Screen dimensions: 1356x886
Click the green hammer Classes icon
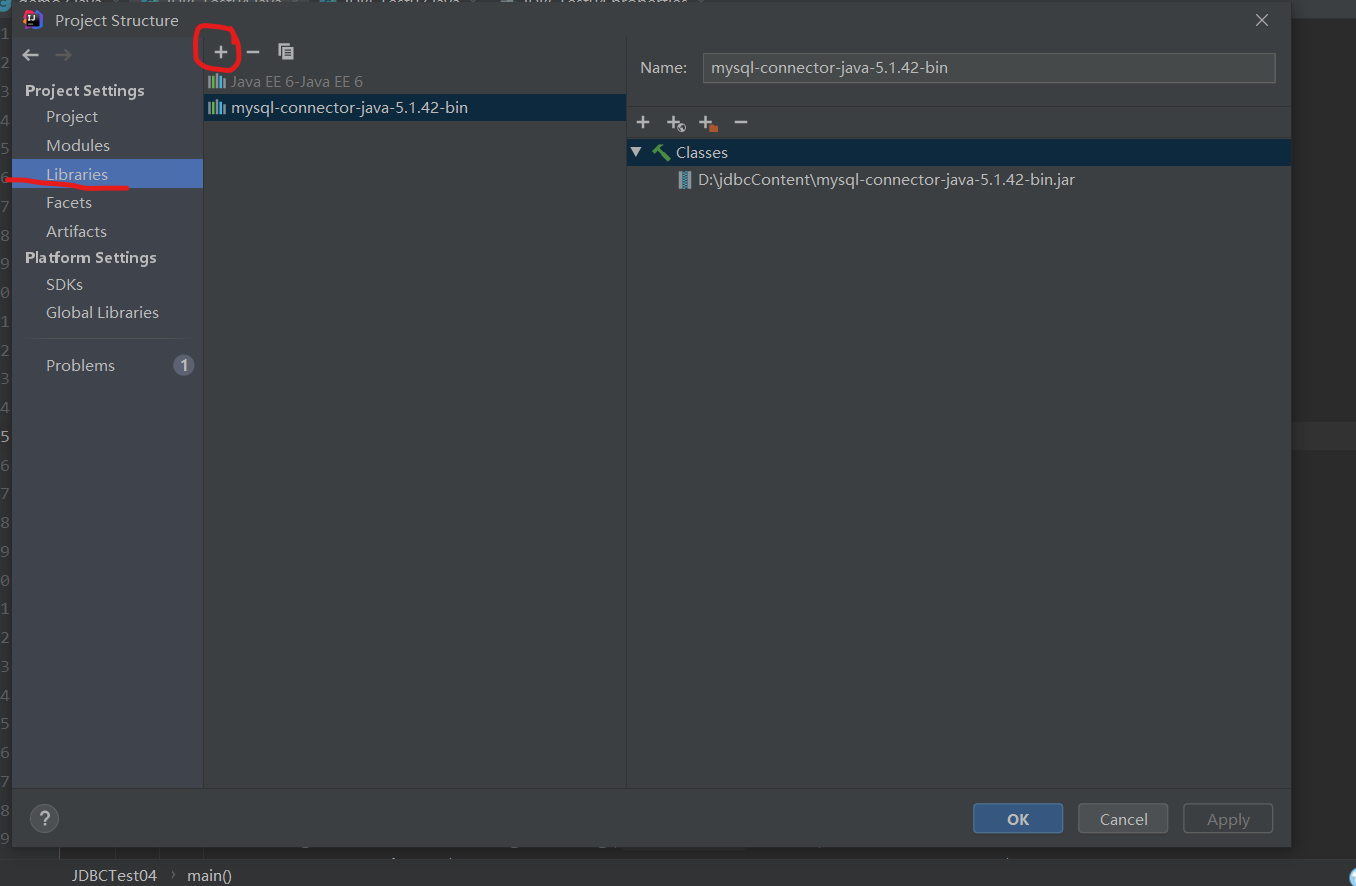tap(661, 152)
